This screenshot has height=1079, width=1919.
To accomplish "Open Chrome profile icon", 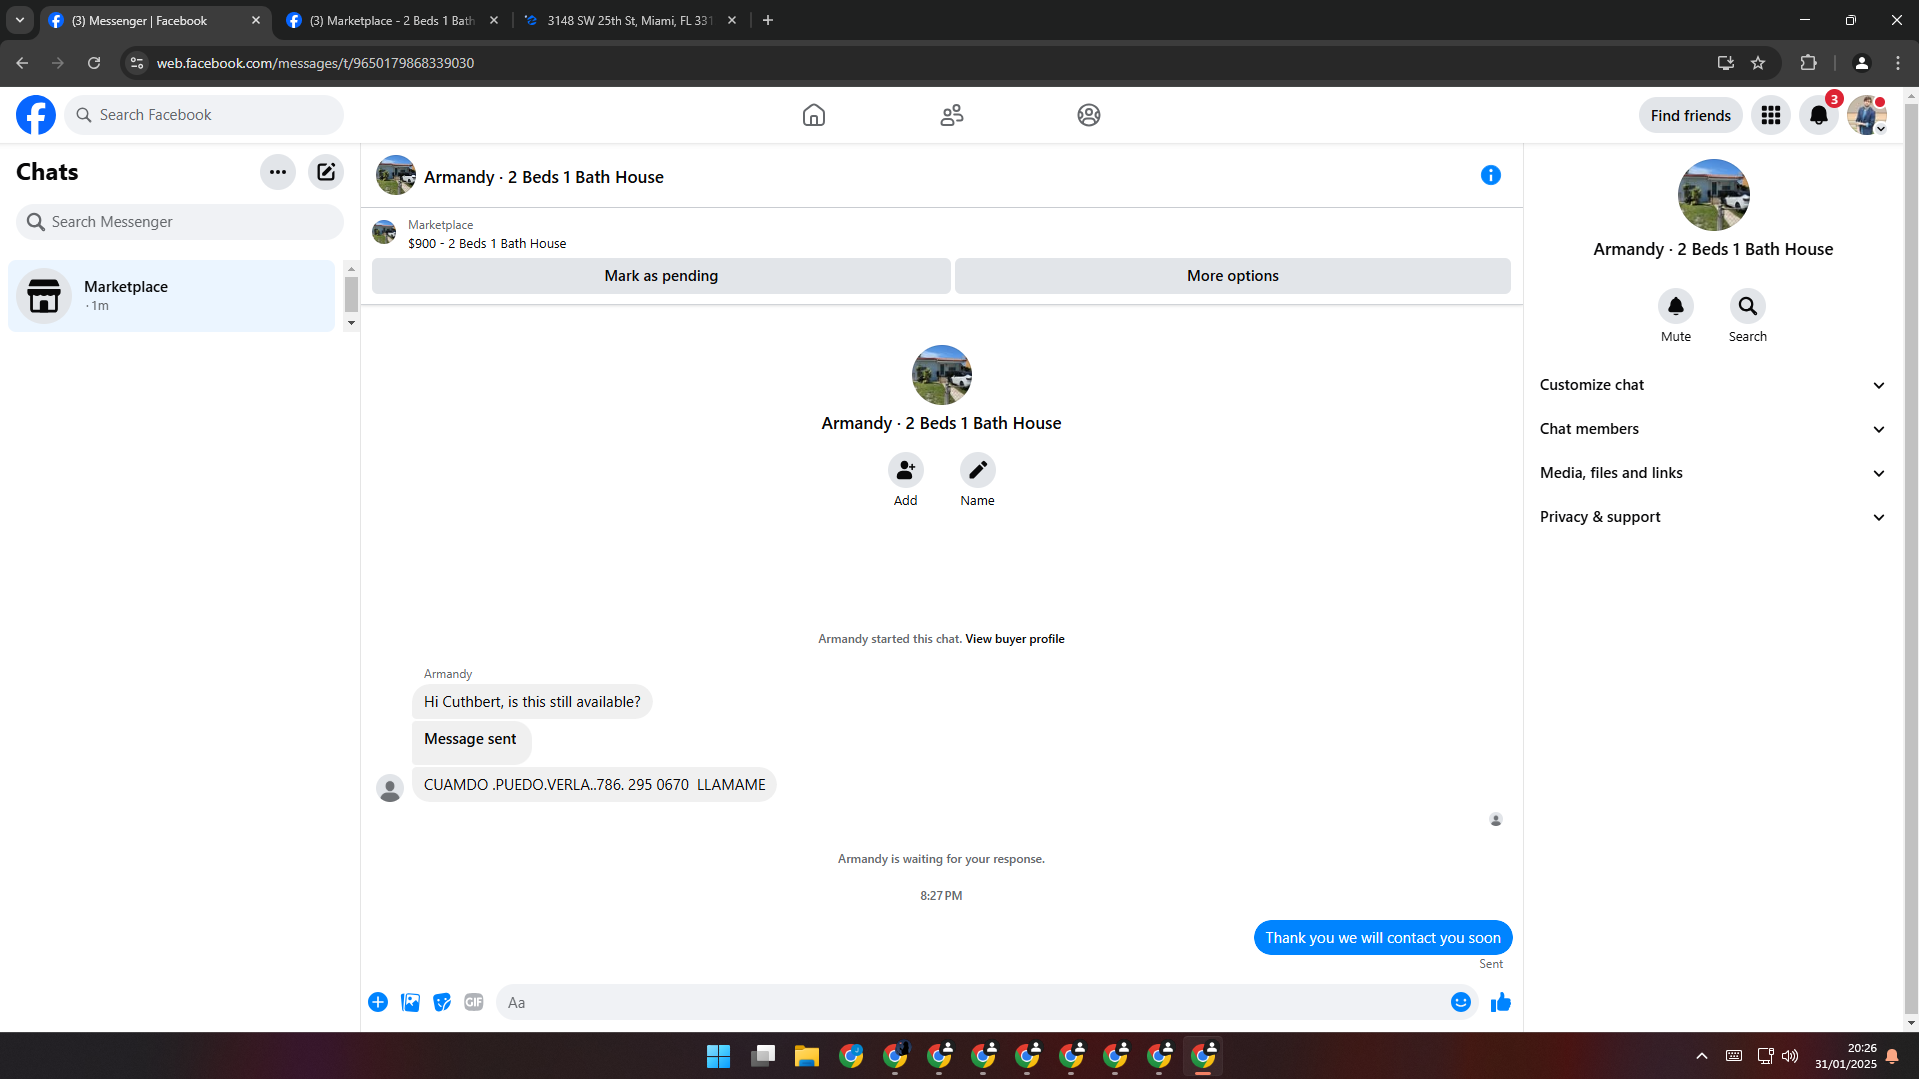I will pyautogui.click(x=1862, y=63).
